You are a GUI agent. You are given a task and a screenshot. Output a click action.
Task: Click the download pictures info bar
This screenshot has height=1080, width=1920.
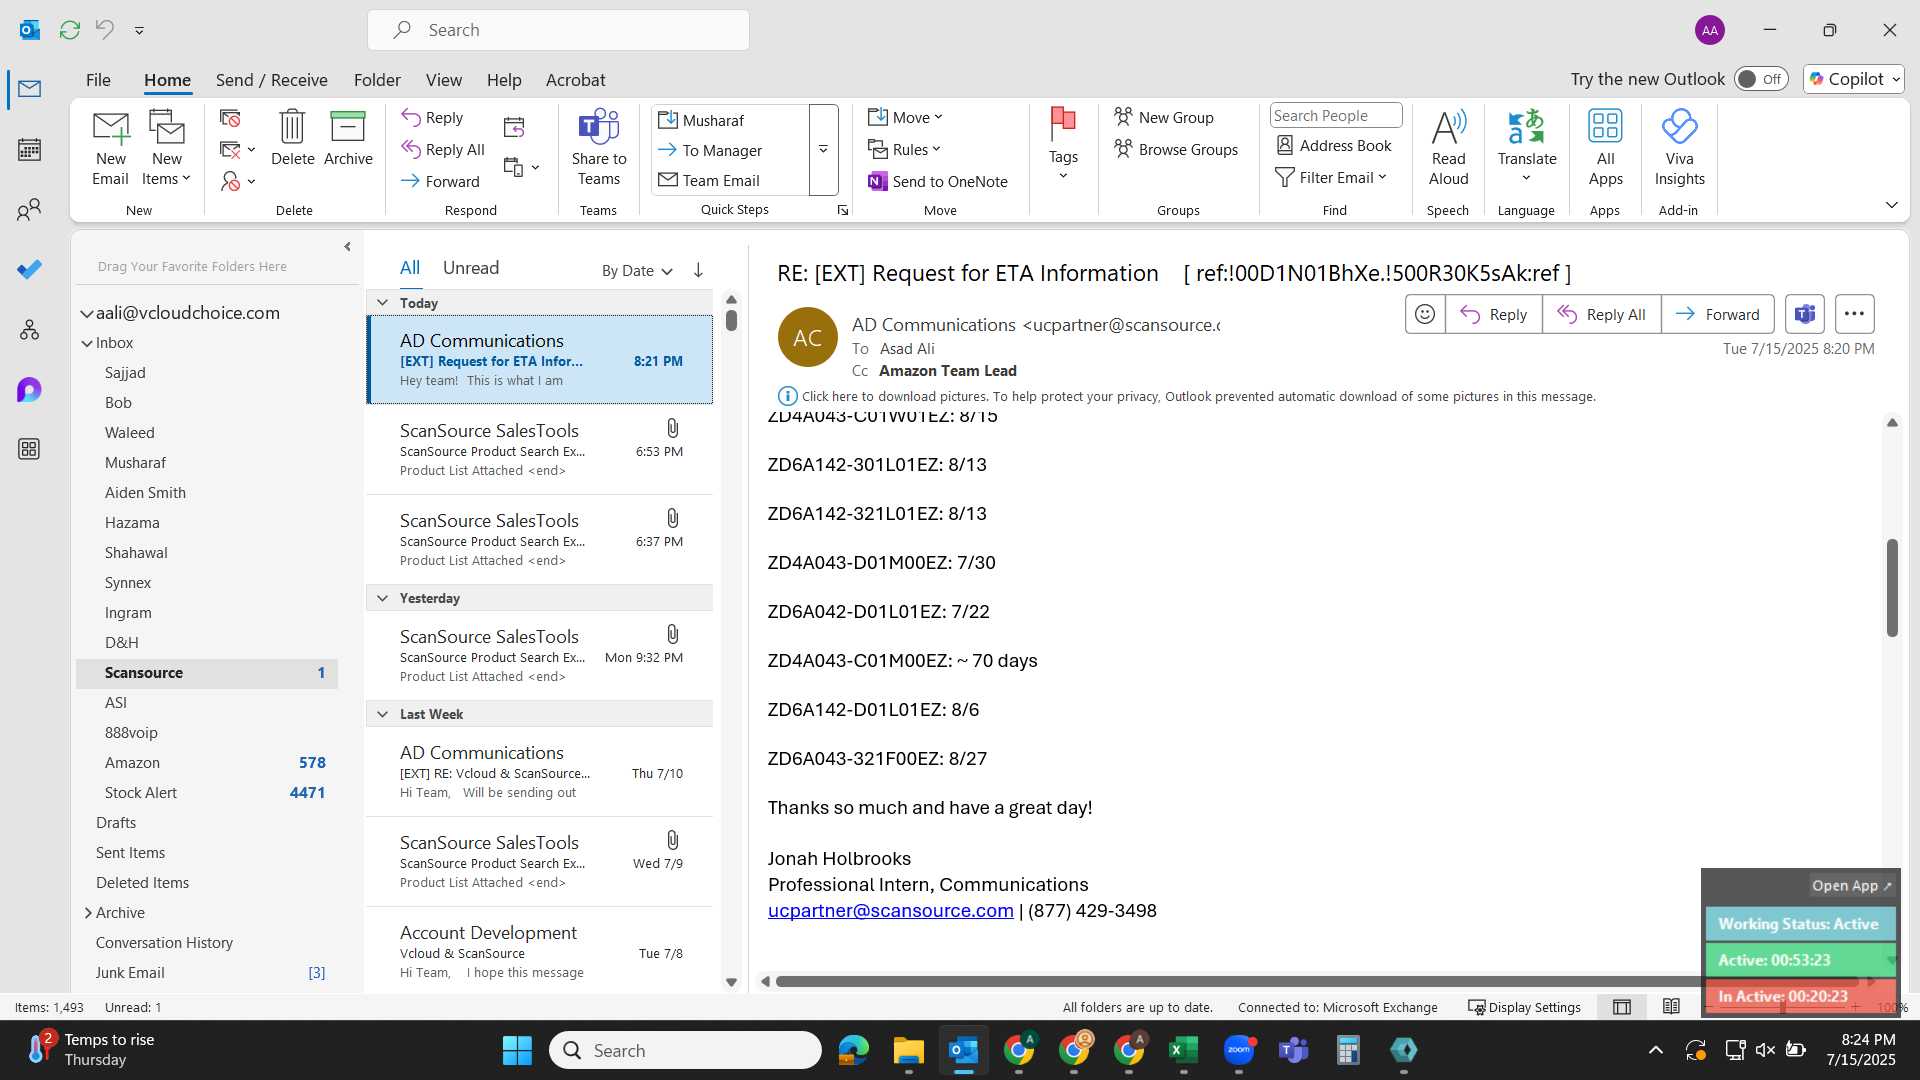point(1186,397)
